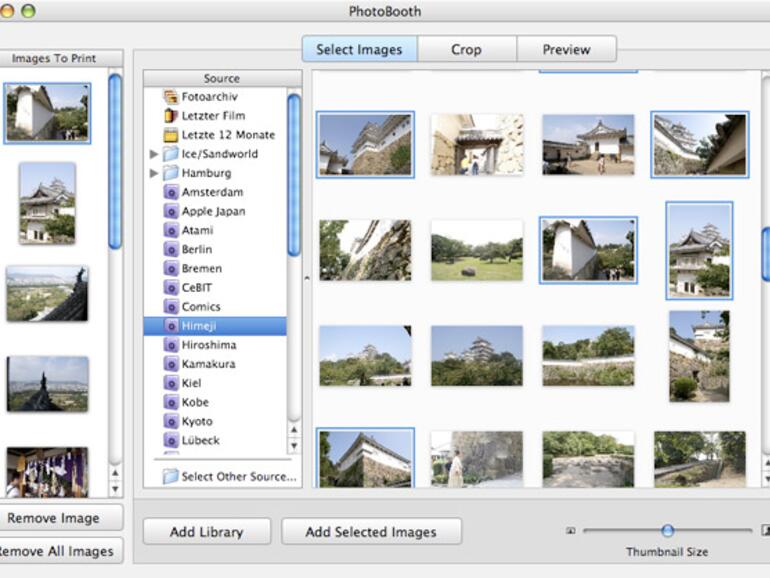Expand the Hamburg folder triangle

coord(154,173)
